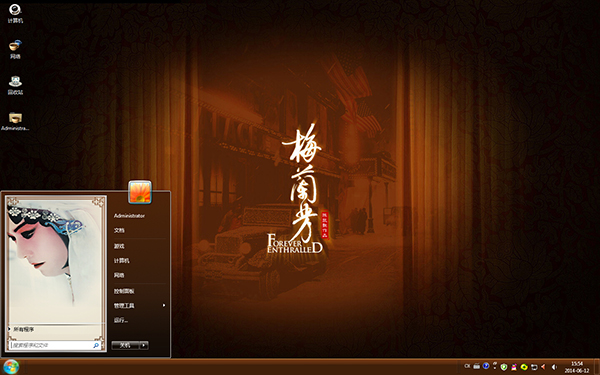Select 运行... in the Start menu

pyautogui.click(x=121, y=320)
